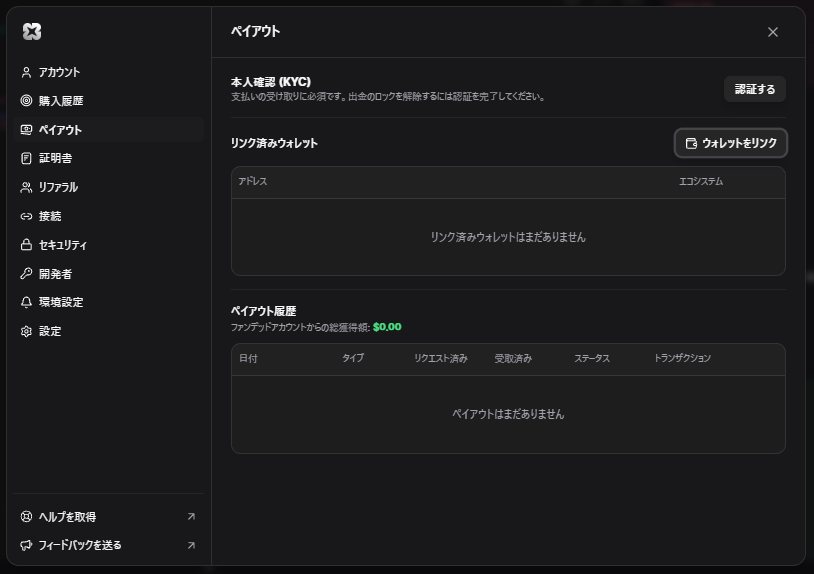The width and height of the screenshot is (814, 574).
Task: Open the 開発者 section
Action: [108, 274]
